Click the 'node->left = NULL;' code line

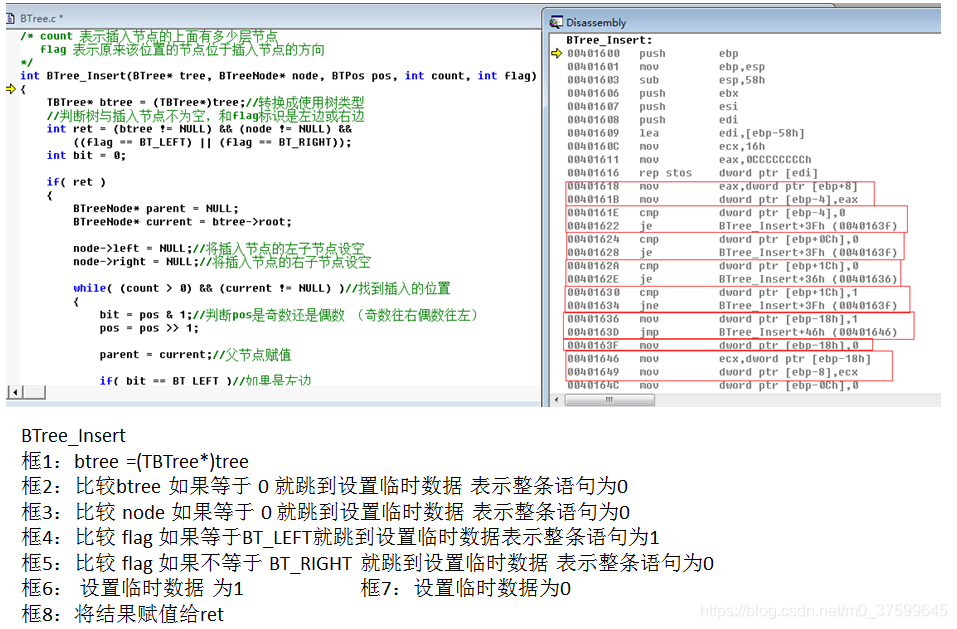tap(218, 248)
